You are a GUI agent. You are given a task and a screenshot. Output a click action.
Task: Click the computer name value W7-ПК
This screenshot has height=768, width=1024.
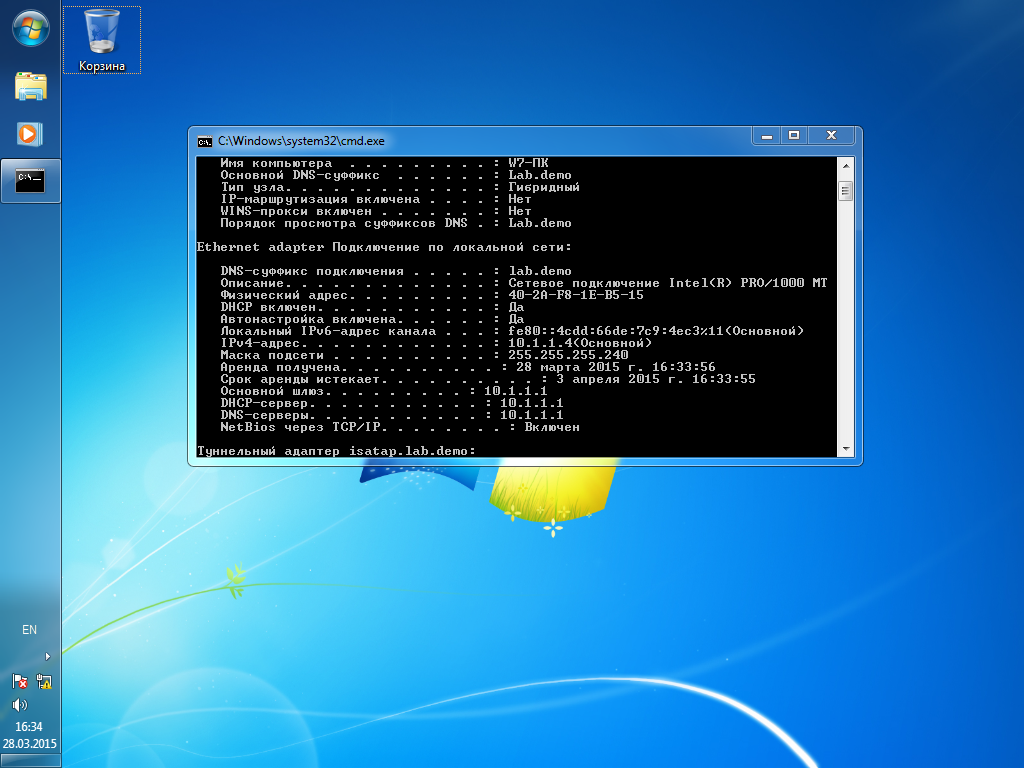(x=528, y=163)
